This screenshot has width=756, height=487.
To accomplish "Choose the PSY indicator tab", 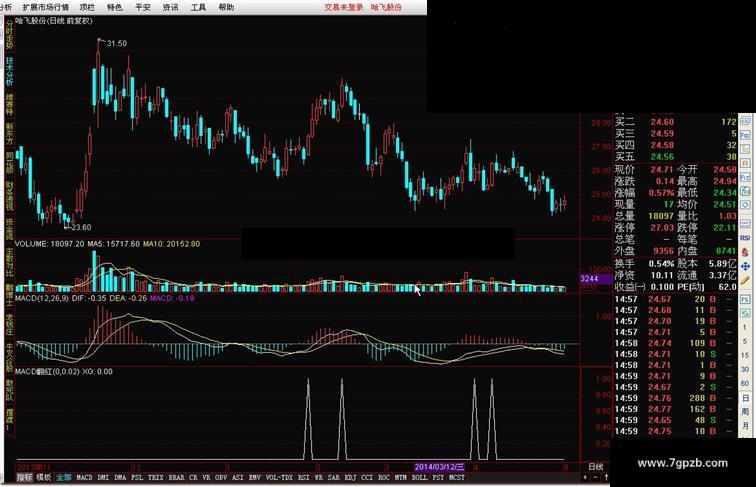I will point(438,477).
